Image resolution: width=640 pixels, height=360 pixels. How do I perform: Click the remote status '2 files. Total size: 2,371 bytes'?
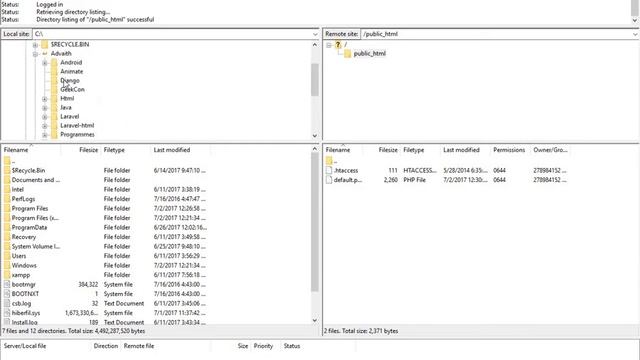coord(361,331)
